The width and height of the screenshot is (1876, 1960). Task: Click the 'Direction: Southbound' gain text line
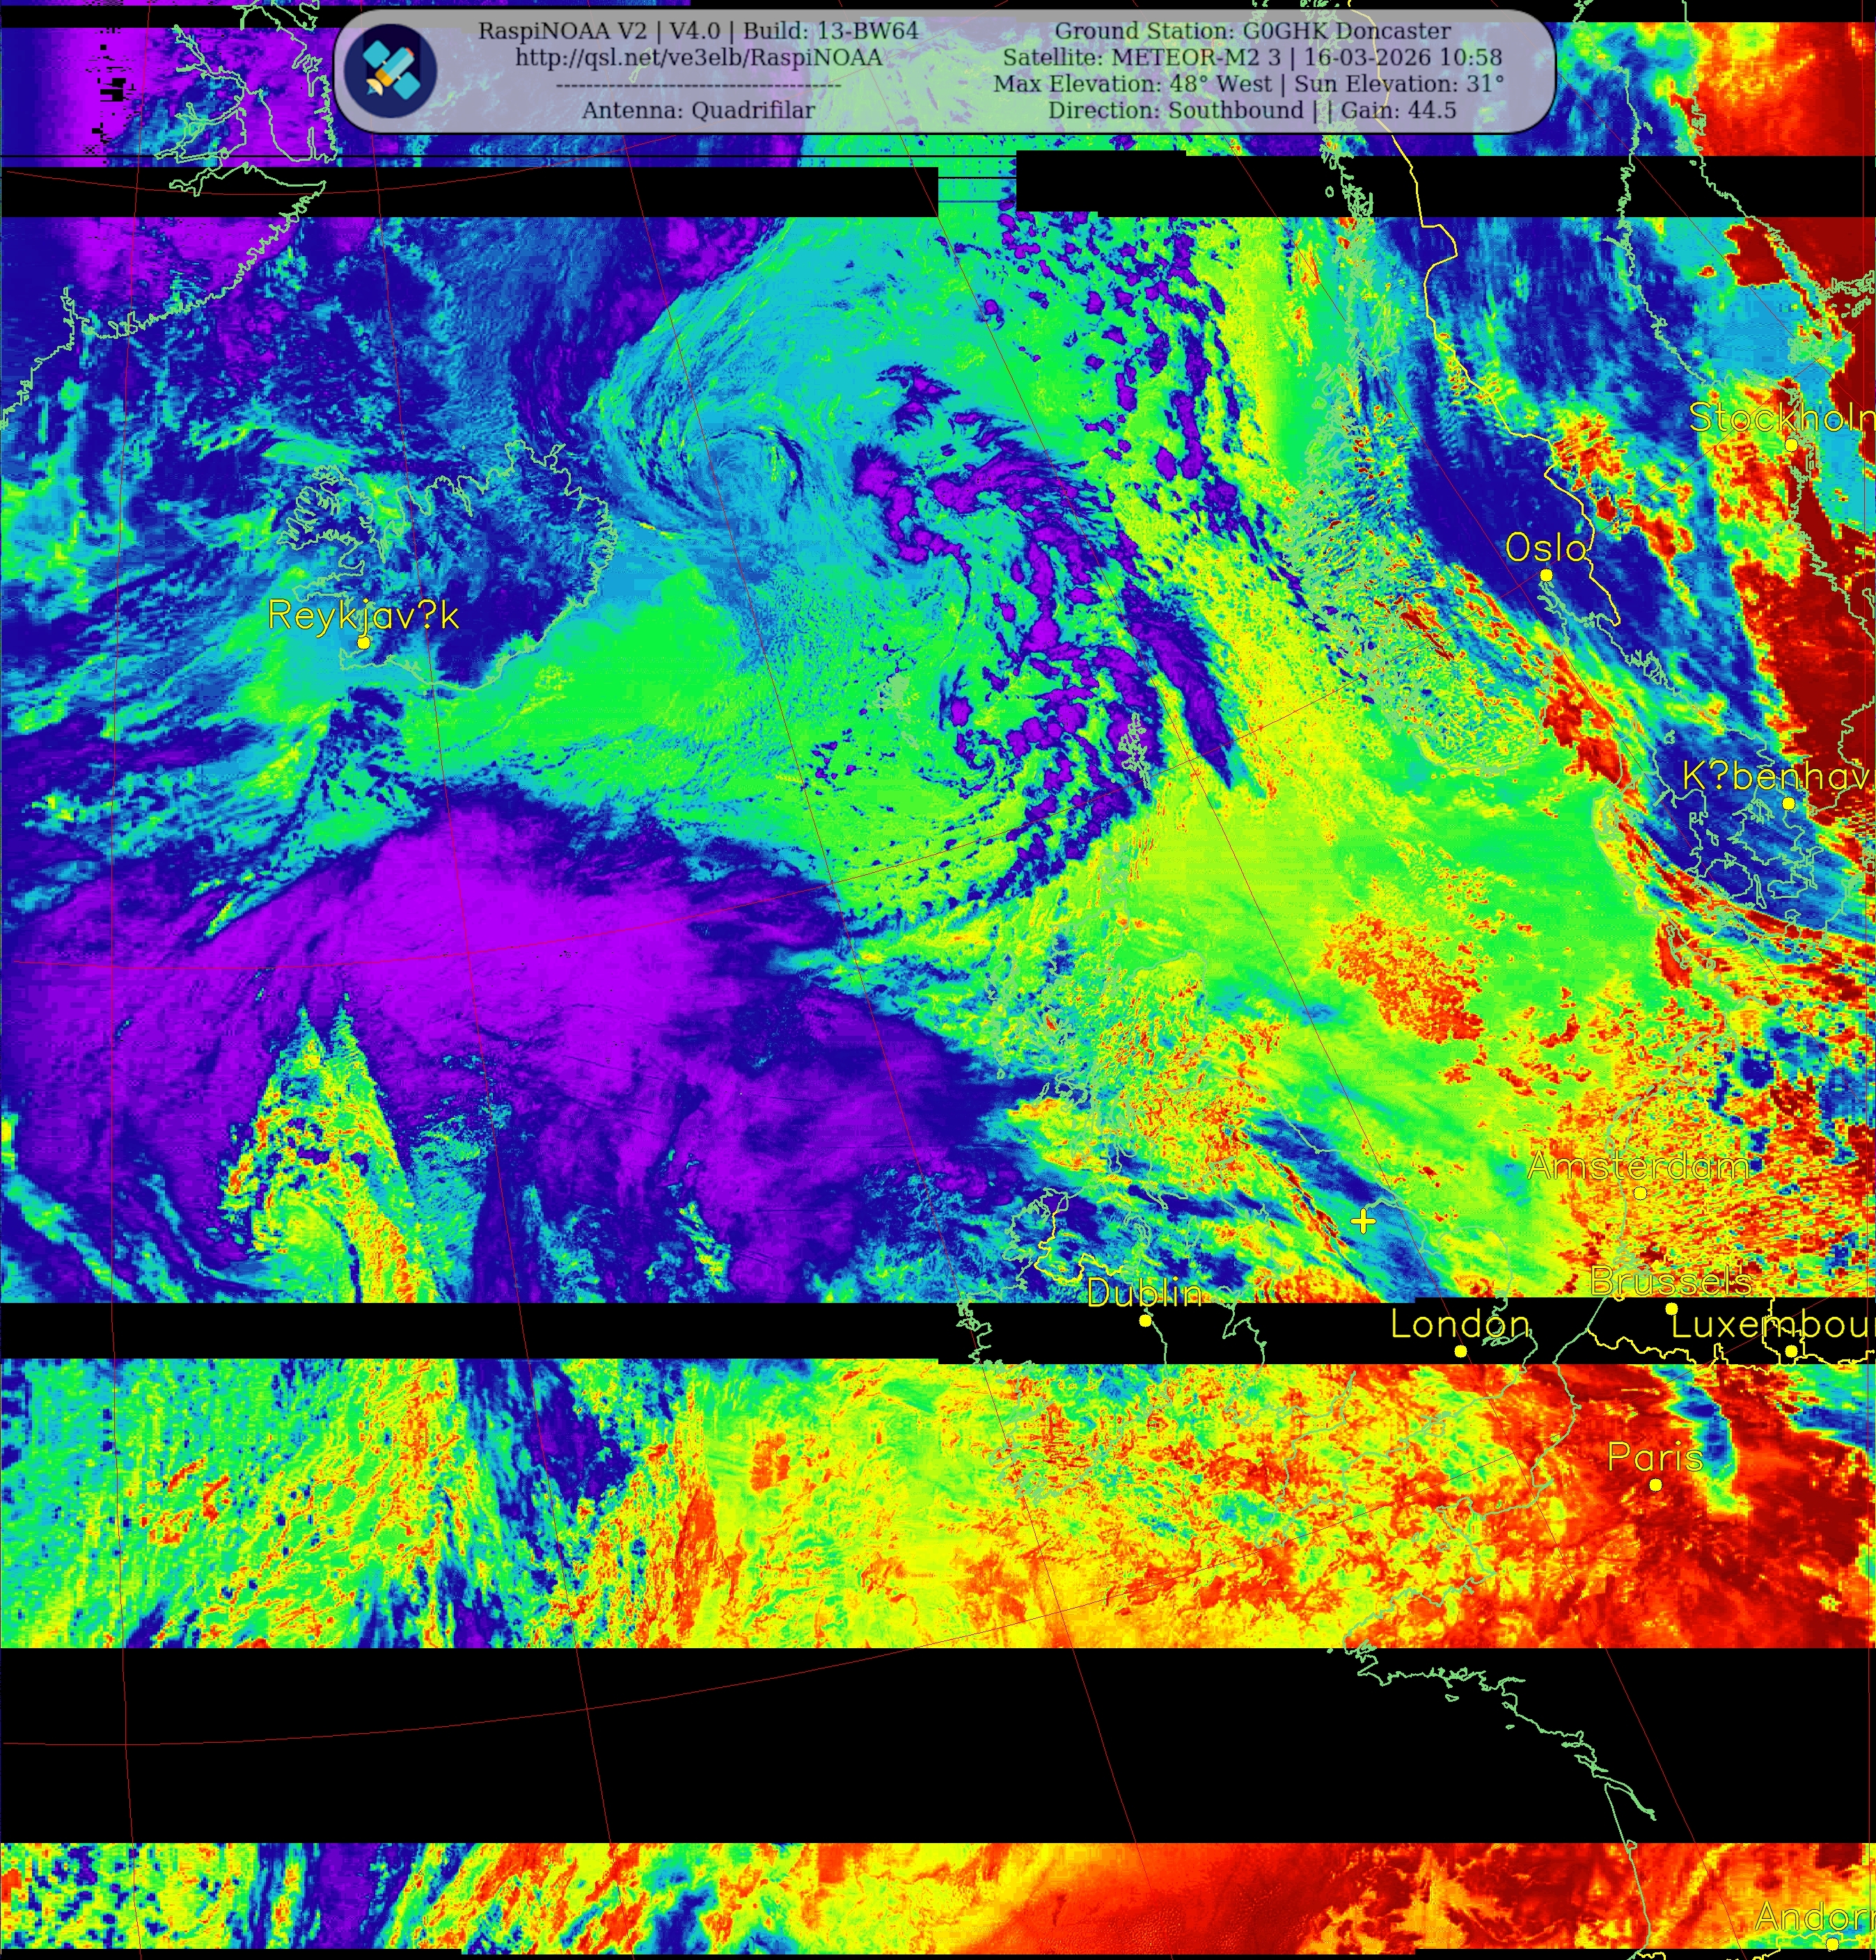pos(1252,110)
